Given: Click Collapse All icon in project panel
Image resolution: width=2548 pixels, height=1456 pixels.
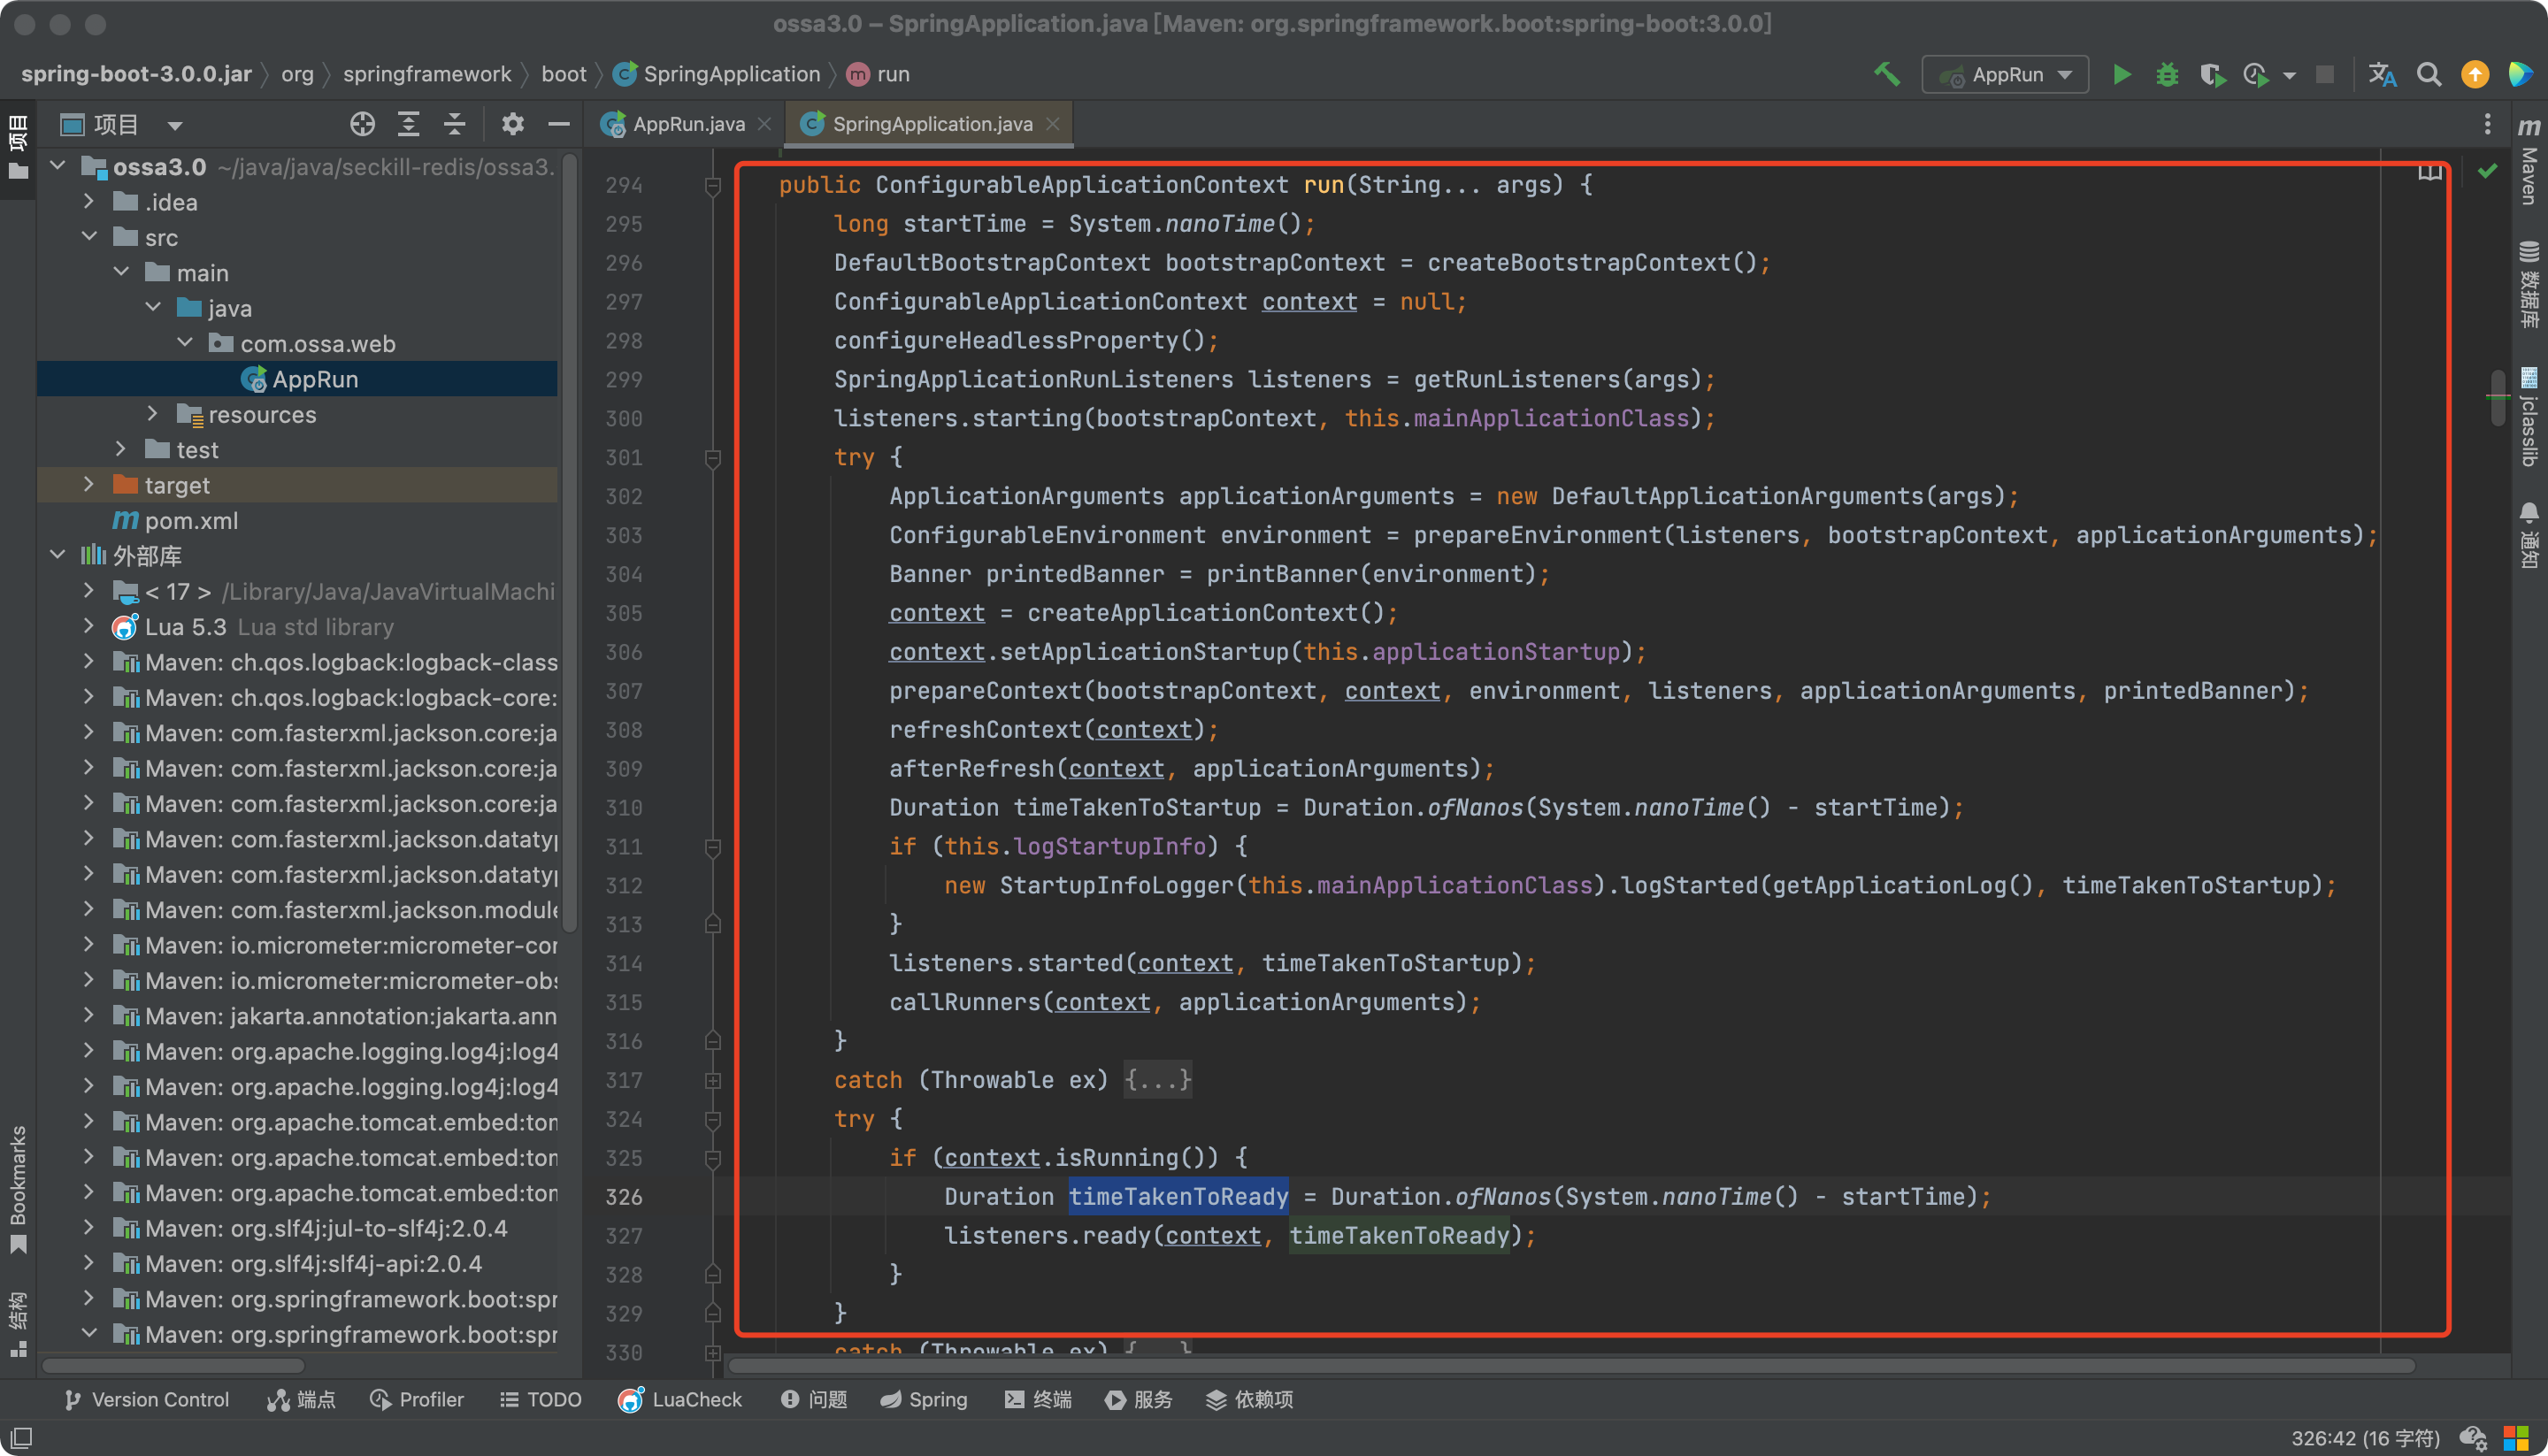Looking at the screenshot, I should 455,124.
